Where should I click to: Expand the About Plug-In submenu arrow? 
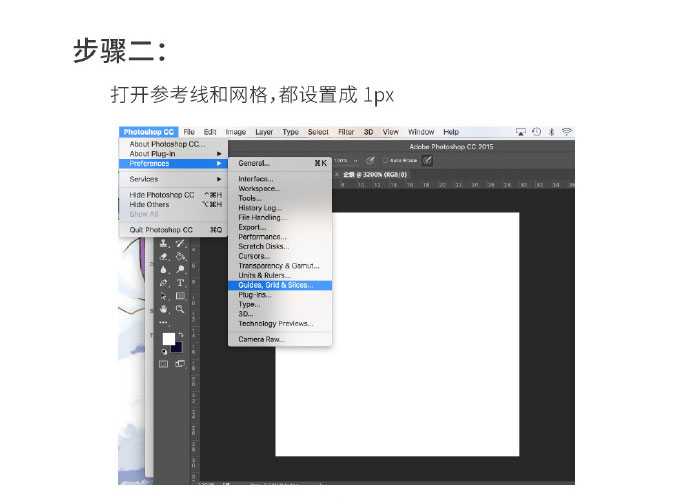tap(219, 154)
